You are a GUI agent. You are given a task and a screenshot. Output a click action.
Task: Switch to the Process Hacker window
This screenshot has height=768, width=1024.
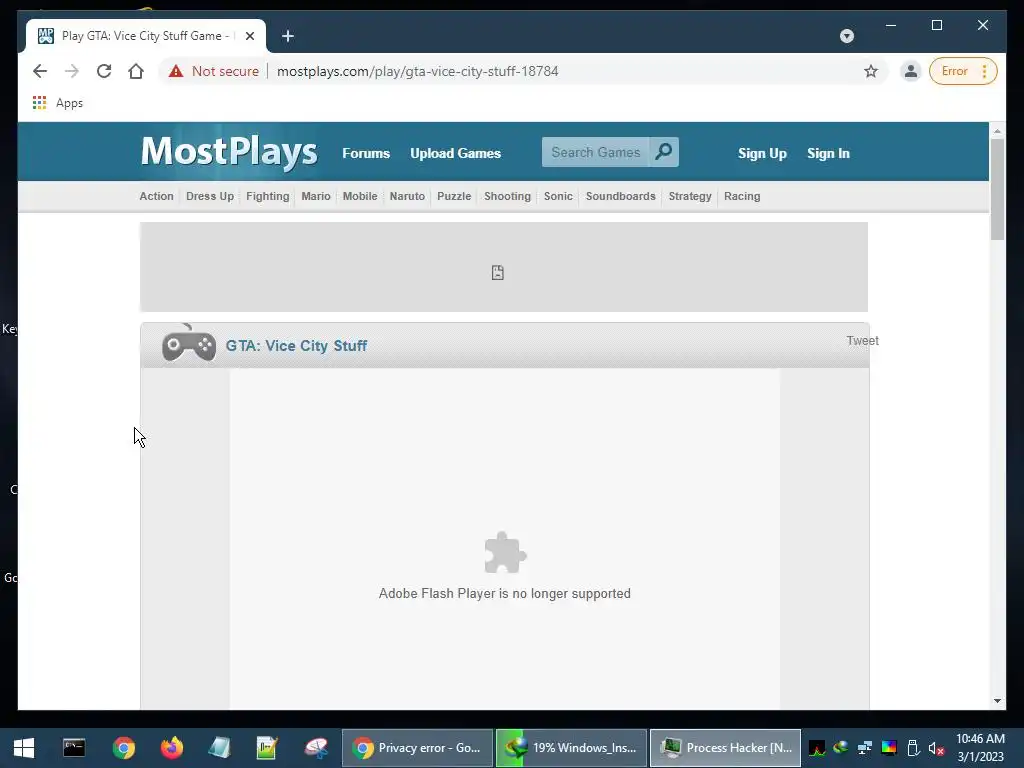[x=726, y=748]
